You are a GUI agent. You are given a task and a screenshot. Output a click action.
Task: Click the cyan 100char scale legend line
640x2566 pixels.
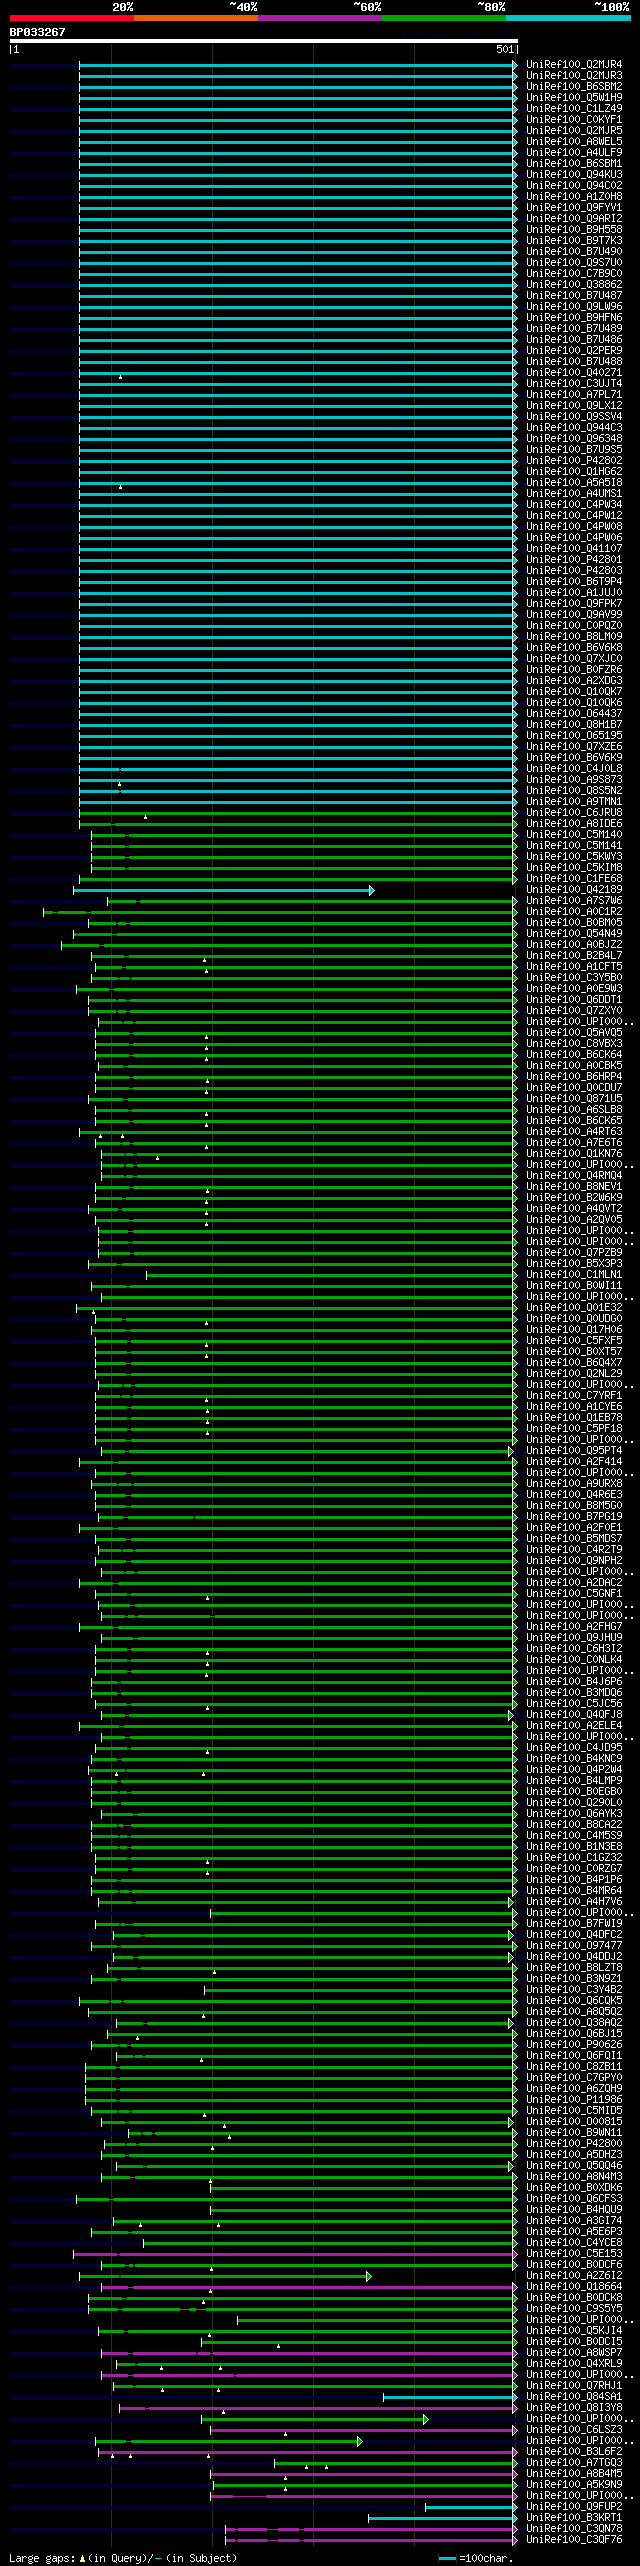point(447,2558)
